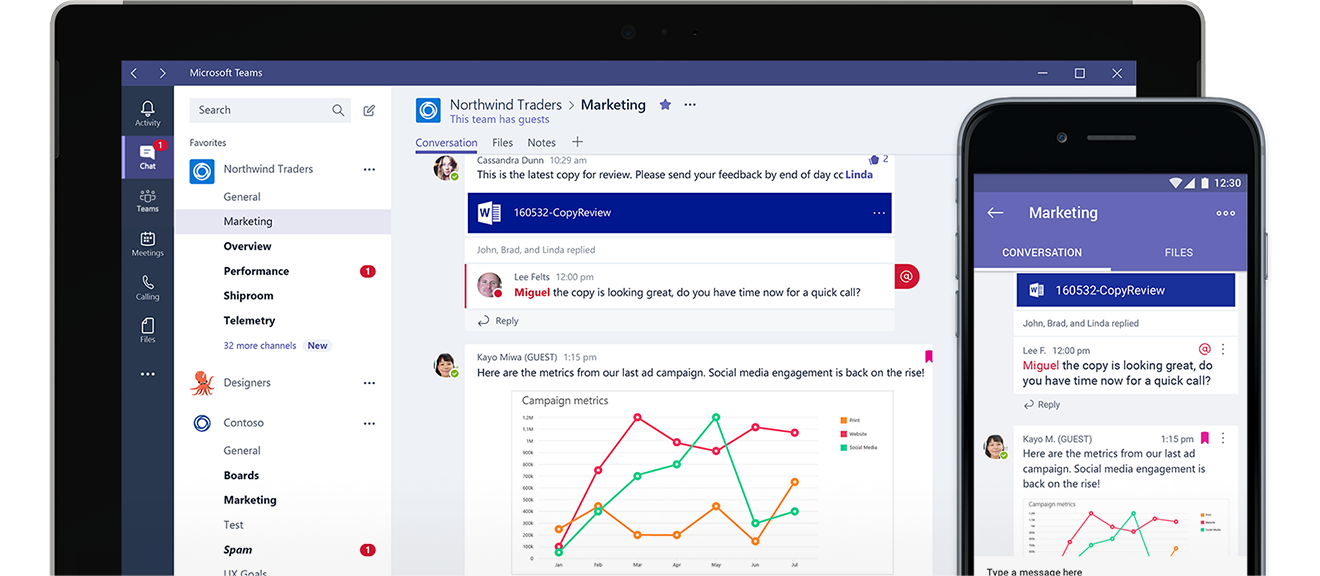1320x576 pixels.
Task: Open more options for the Contoso team
Action: (369, 423)
